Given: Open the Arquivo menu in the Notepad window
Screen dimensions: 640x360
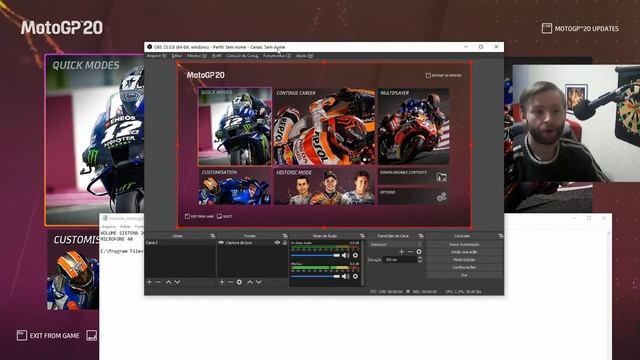Looking at the screenshot, I should point(109,227).
